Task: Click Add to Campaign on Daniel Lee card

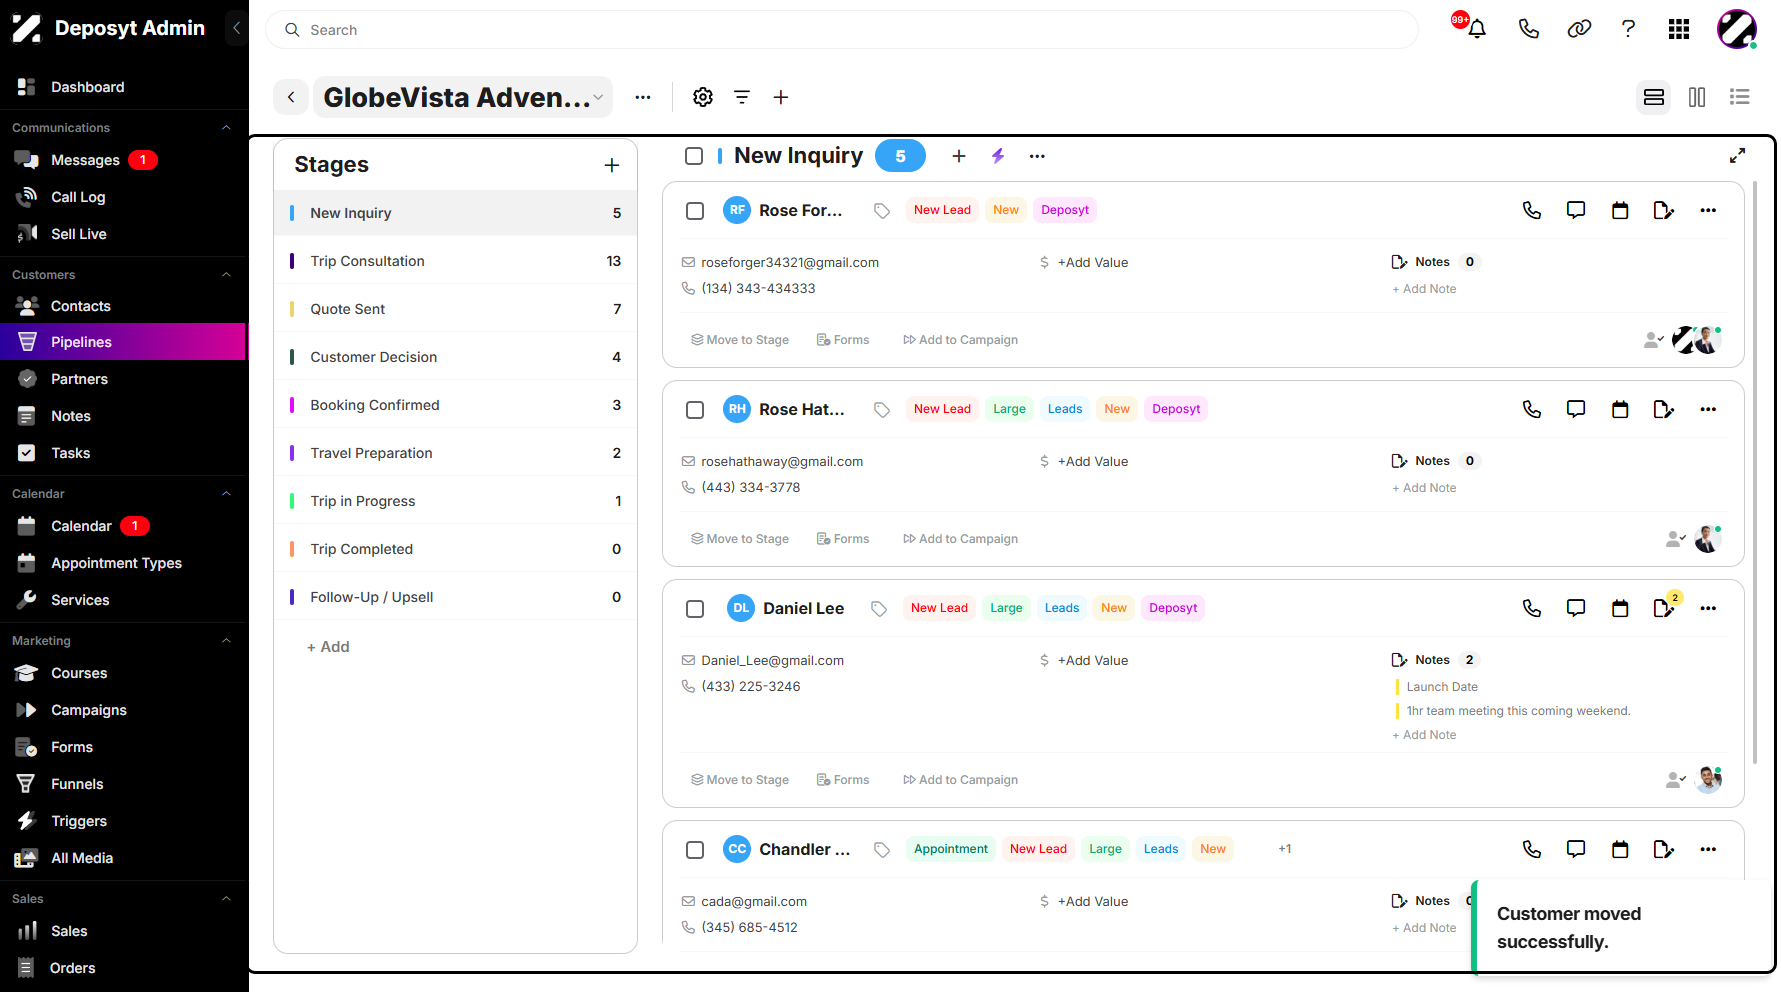Action: pyautogui.click(x=960, y=780)
